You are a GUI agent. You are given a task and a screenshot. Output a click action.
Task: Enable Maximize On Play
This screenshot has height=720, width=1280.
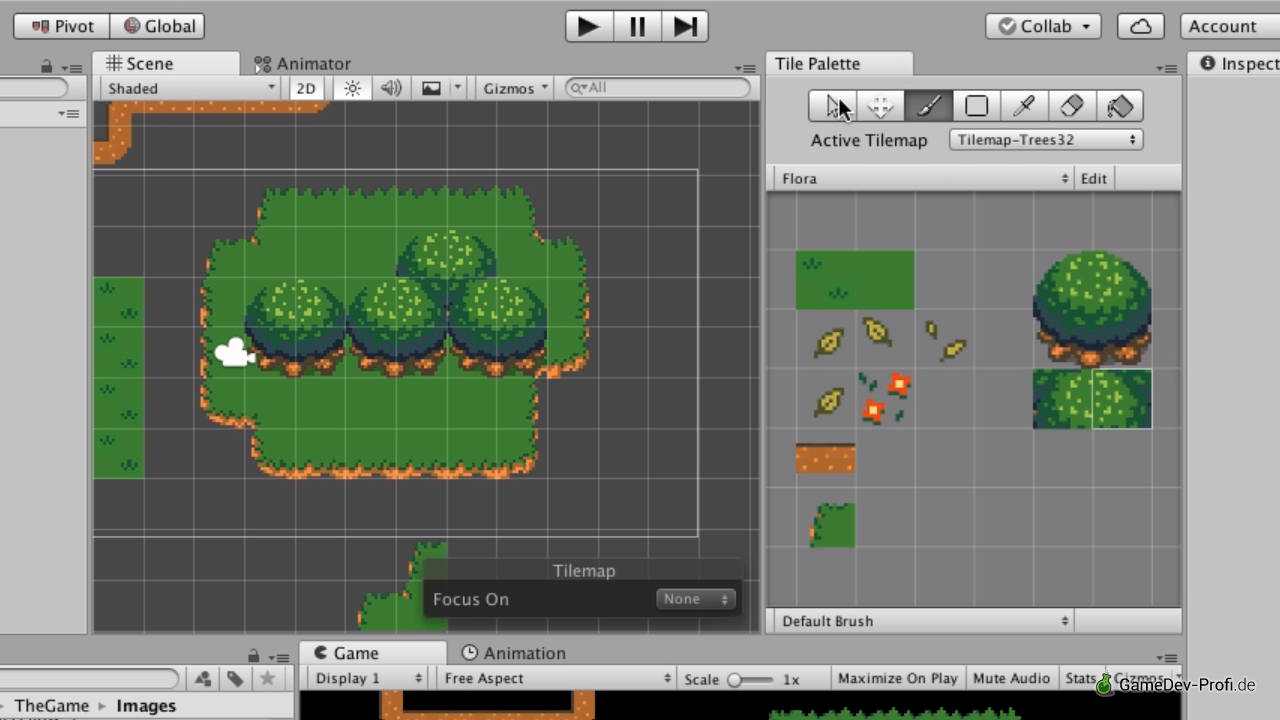click(x=897, y=678)
